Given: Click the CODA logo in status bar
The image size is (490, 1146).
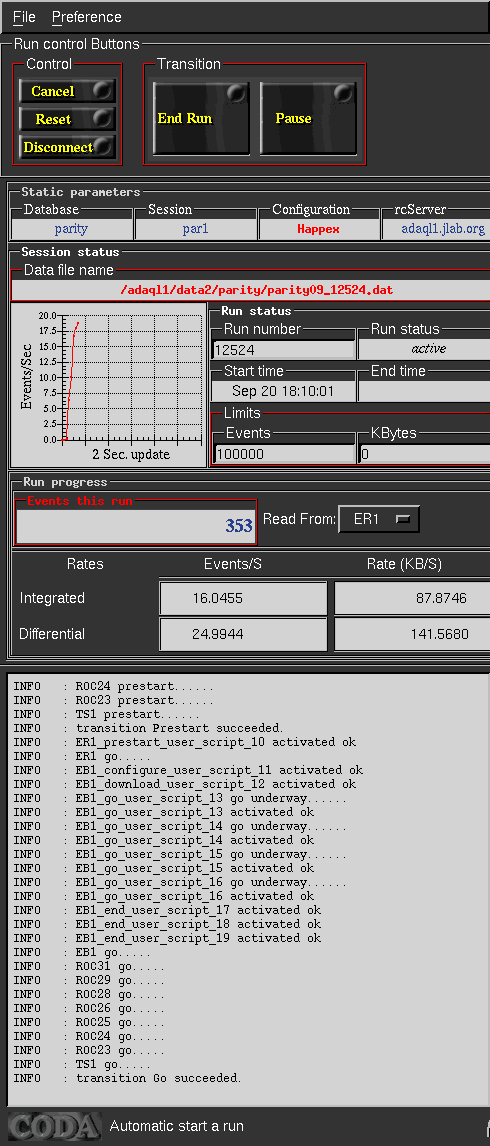Looking at the screenshot, I should pos(53,1126).
